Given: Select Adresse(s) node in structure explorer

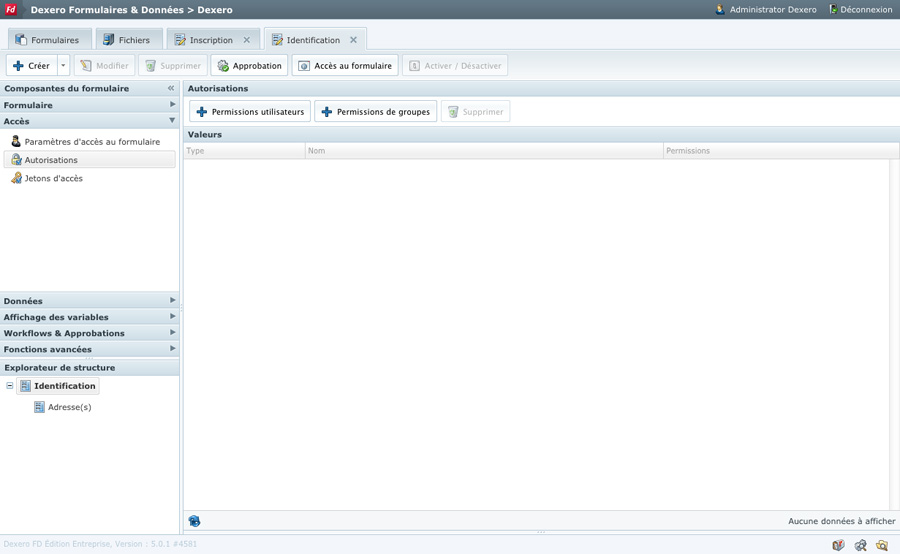Looking at the screenshot, I should [x=69, y=408].
